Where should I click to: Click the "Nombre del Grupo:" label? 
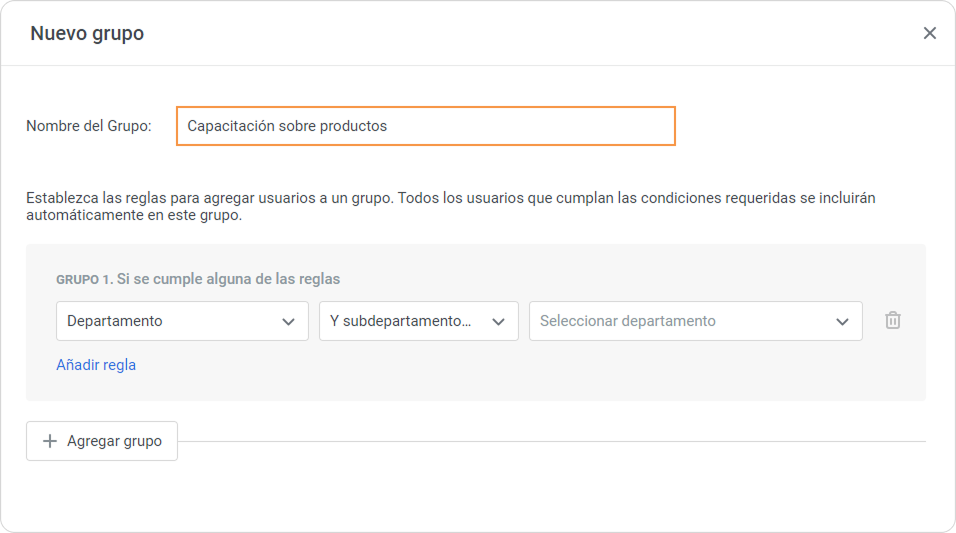[89, 126]
